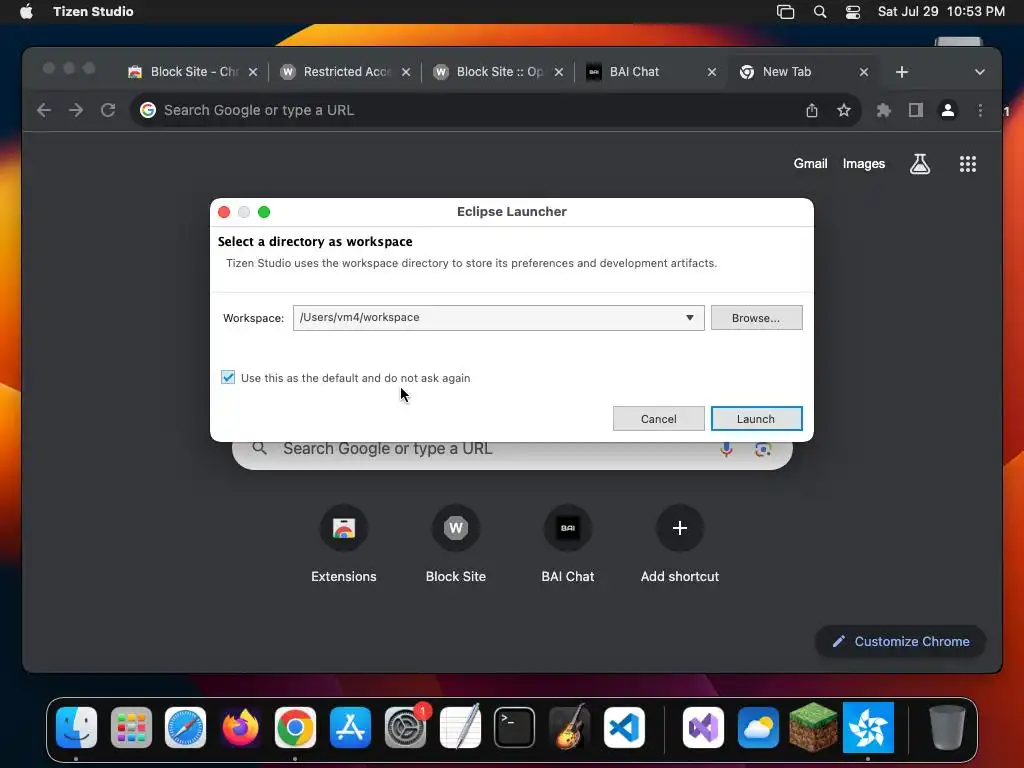Open the Tizen Studio menu in the menu bar
The image size is (1024, 768).
93,11
